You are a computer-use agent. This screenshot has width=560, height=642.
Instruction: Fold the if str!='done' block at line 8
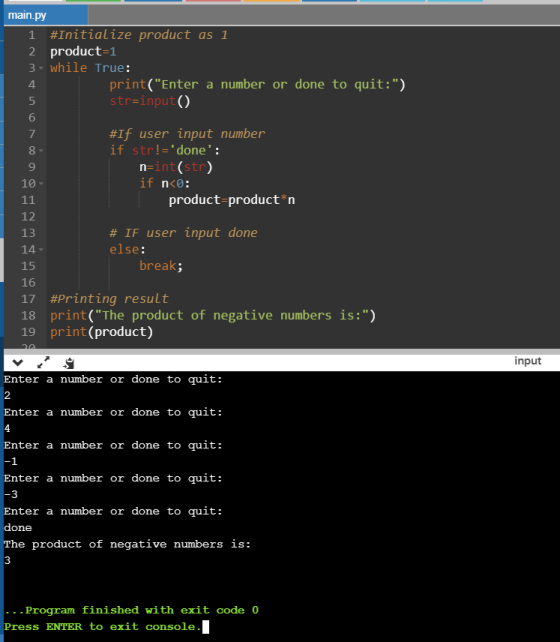[x=41, y=151]
